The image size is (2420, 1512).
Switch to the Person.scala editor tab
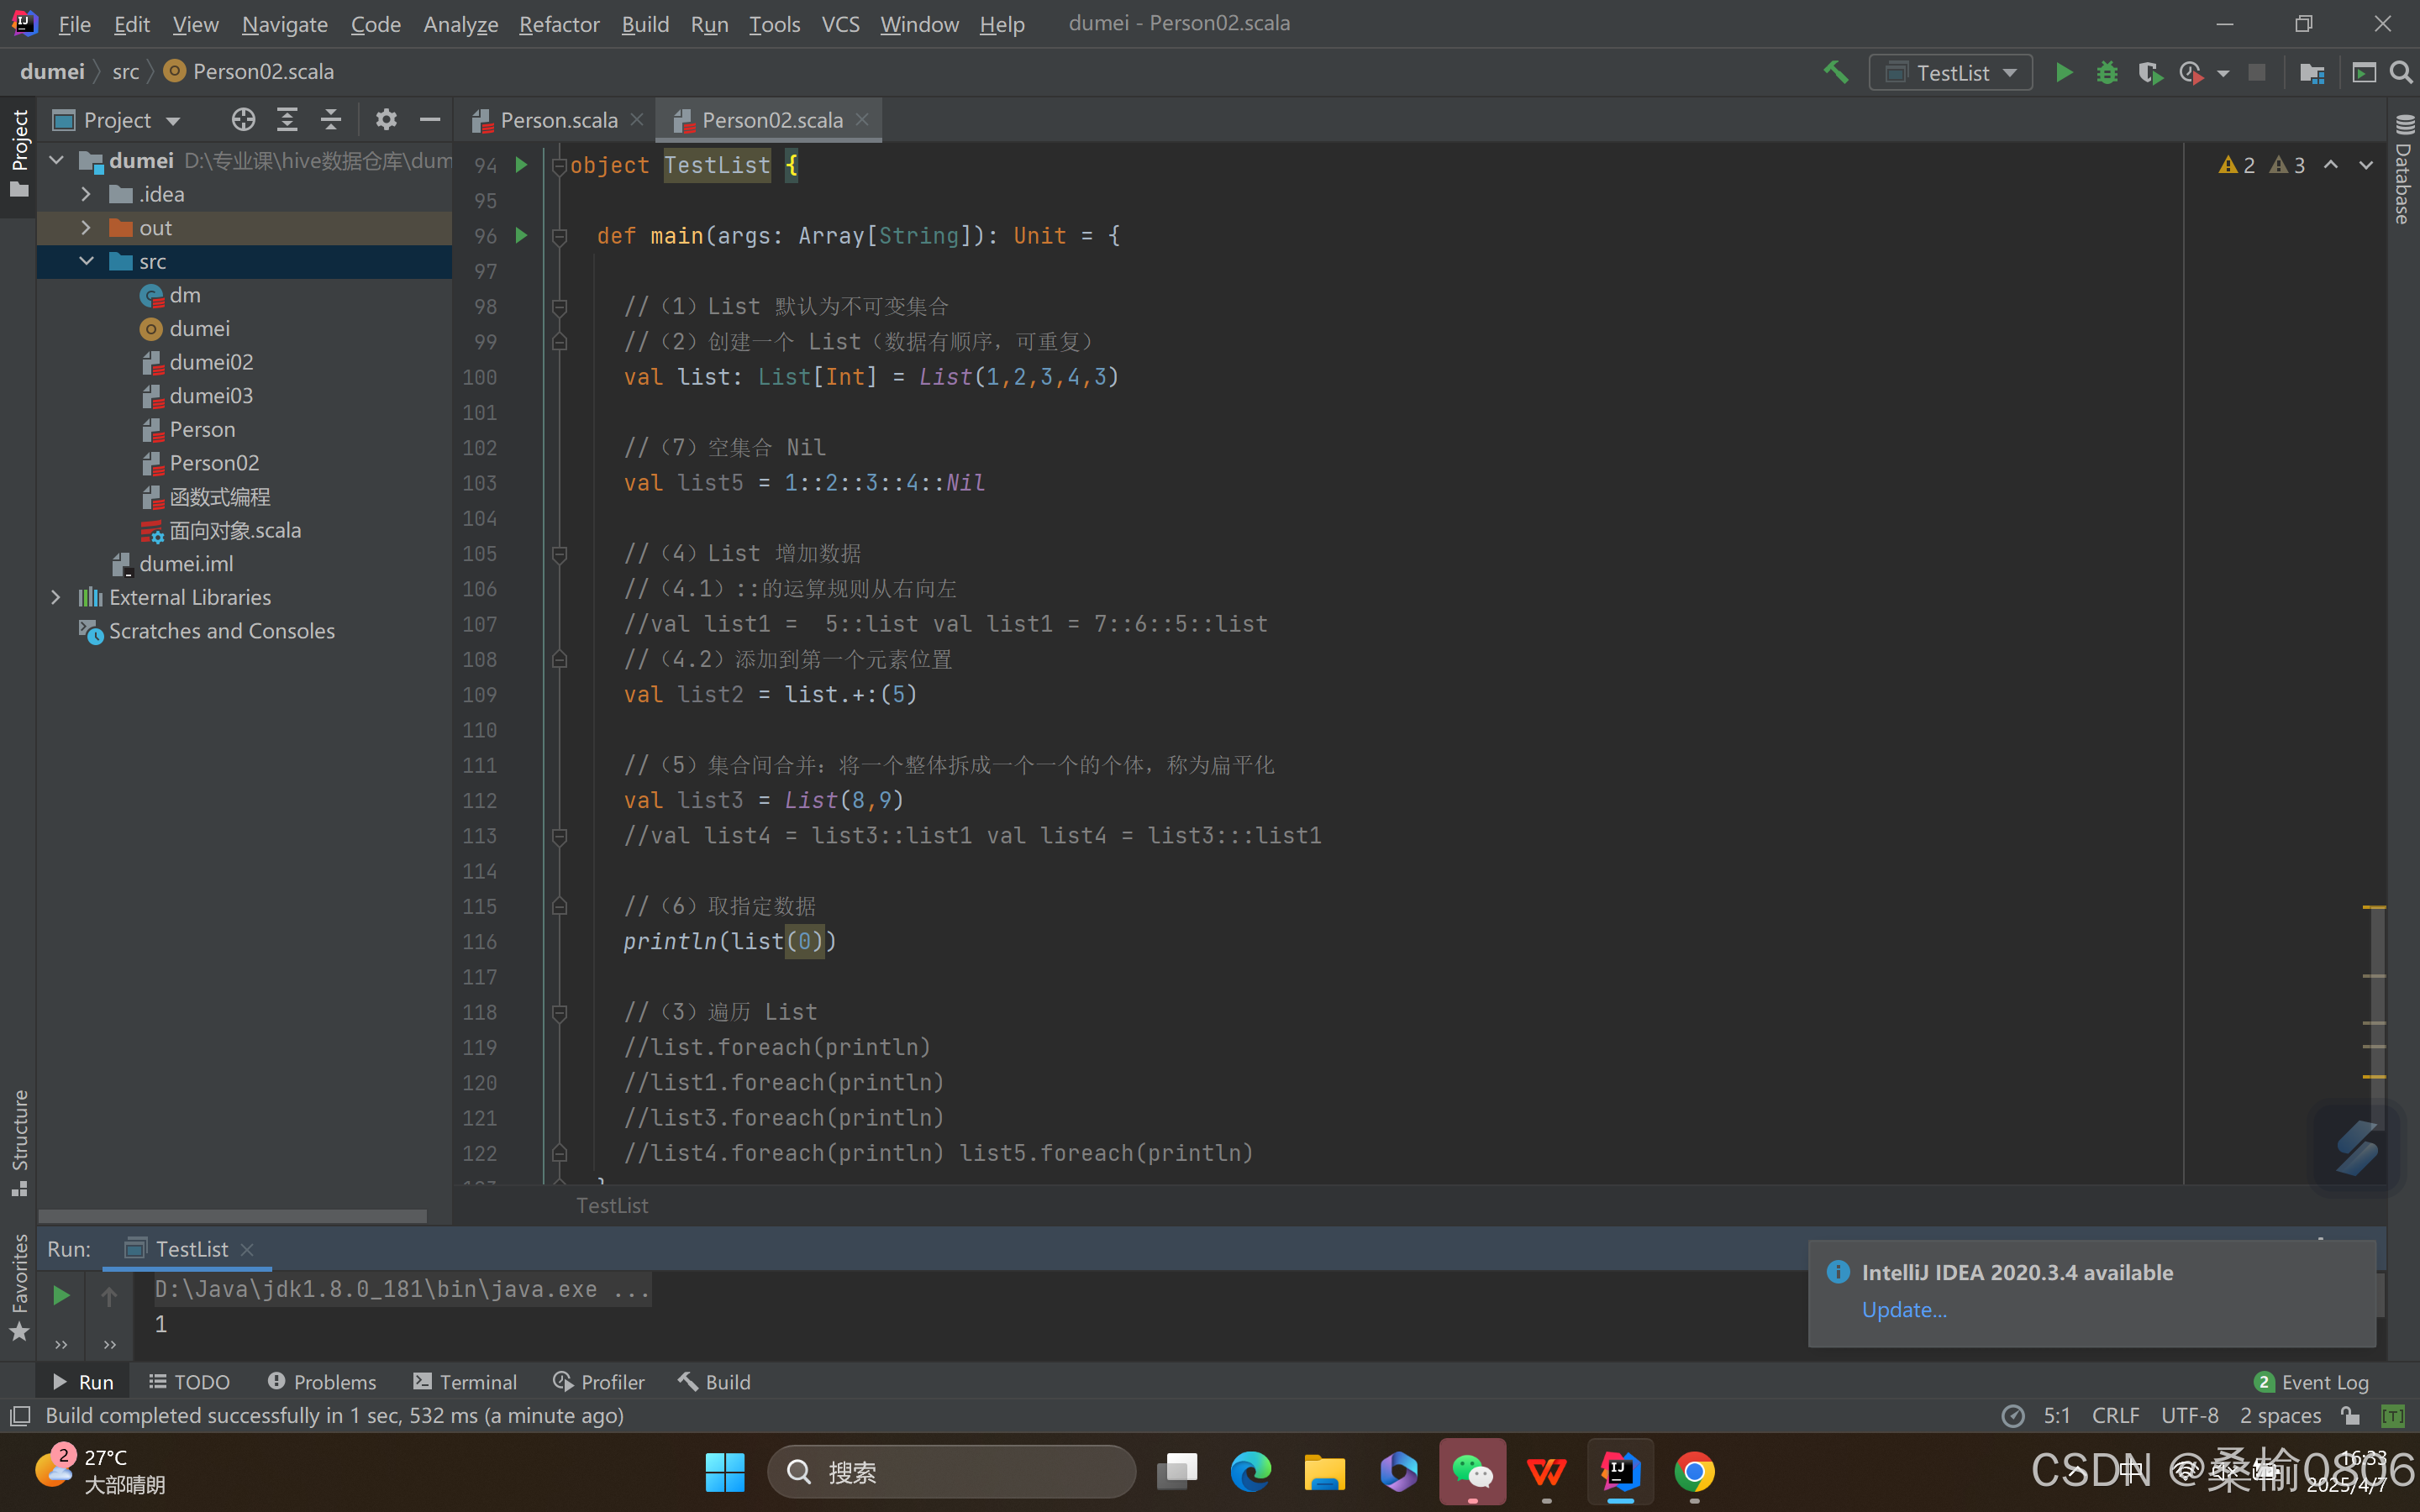(x=558, y=120)
